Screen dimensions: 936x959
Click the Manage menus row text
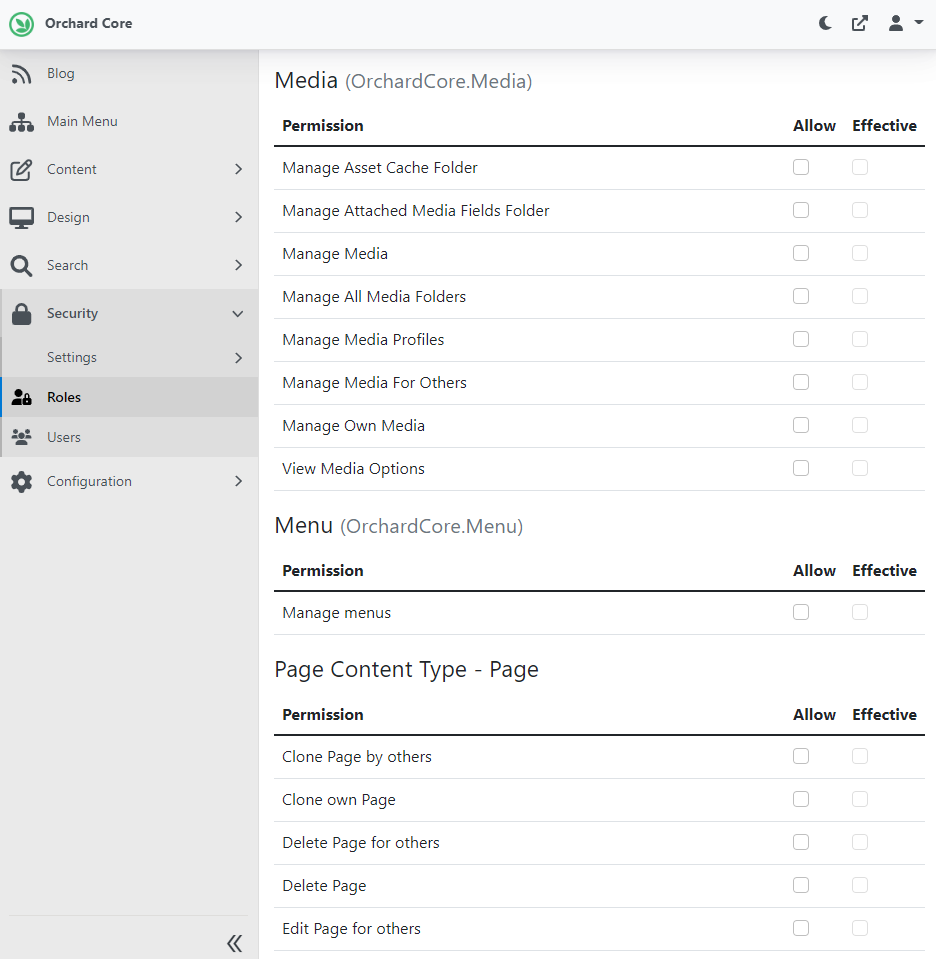(336, 613)
